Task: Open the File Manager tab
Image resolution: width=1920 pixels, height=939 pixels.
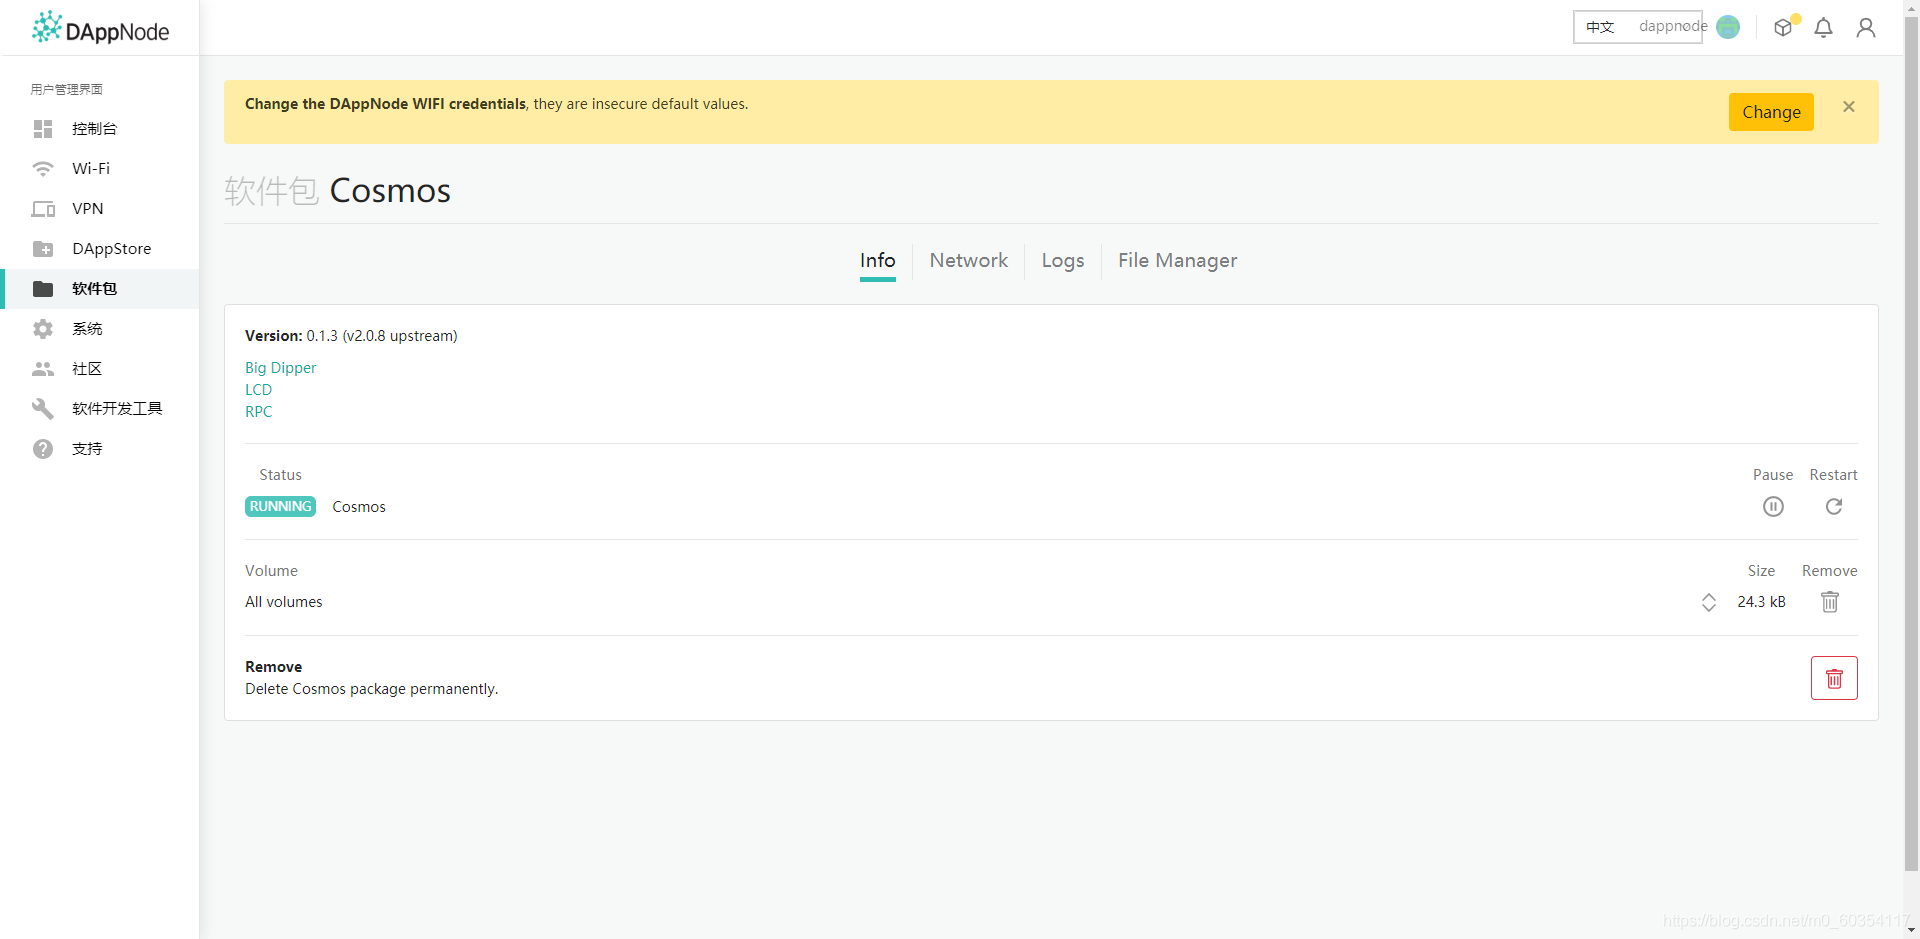Action: (x=1178, y=261)
